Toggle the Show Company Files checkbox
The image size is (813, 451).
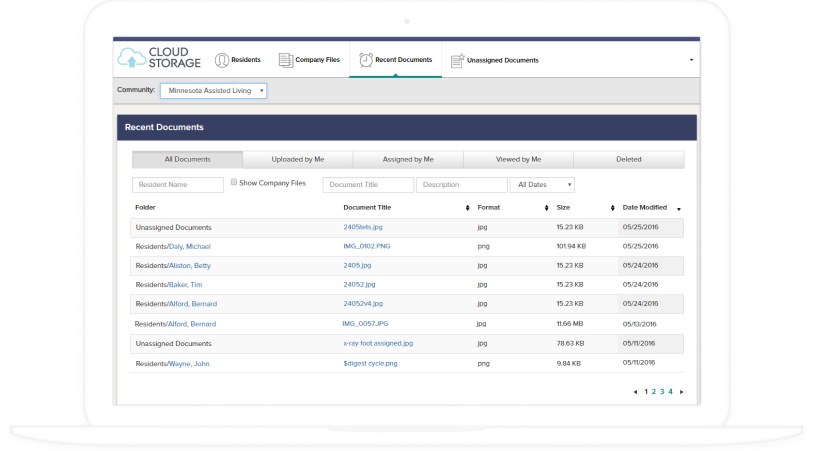234,182
